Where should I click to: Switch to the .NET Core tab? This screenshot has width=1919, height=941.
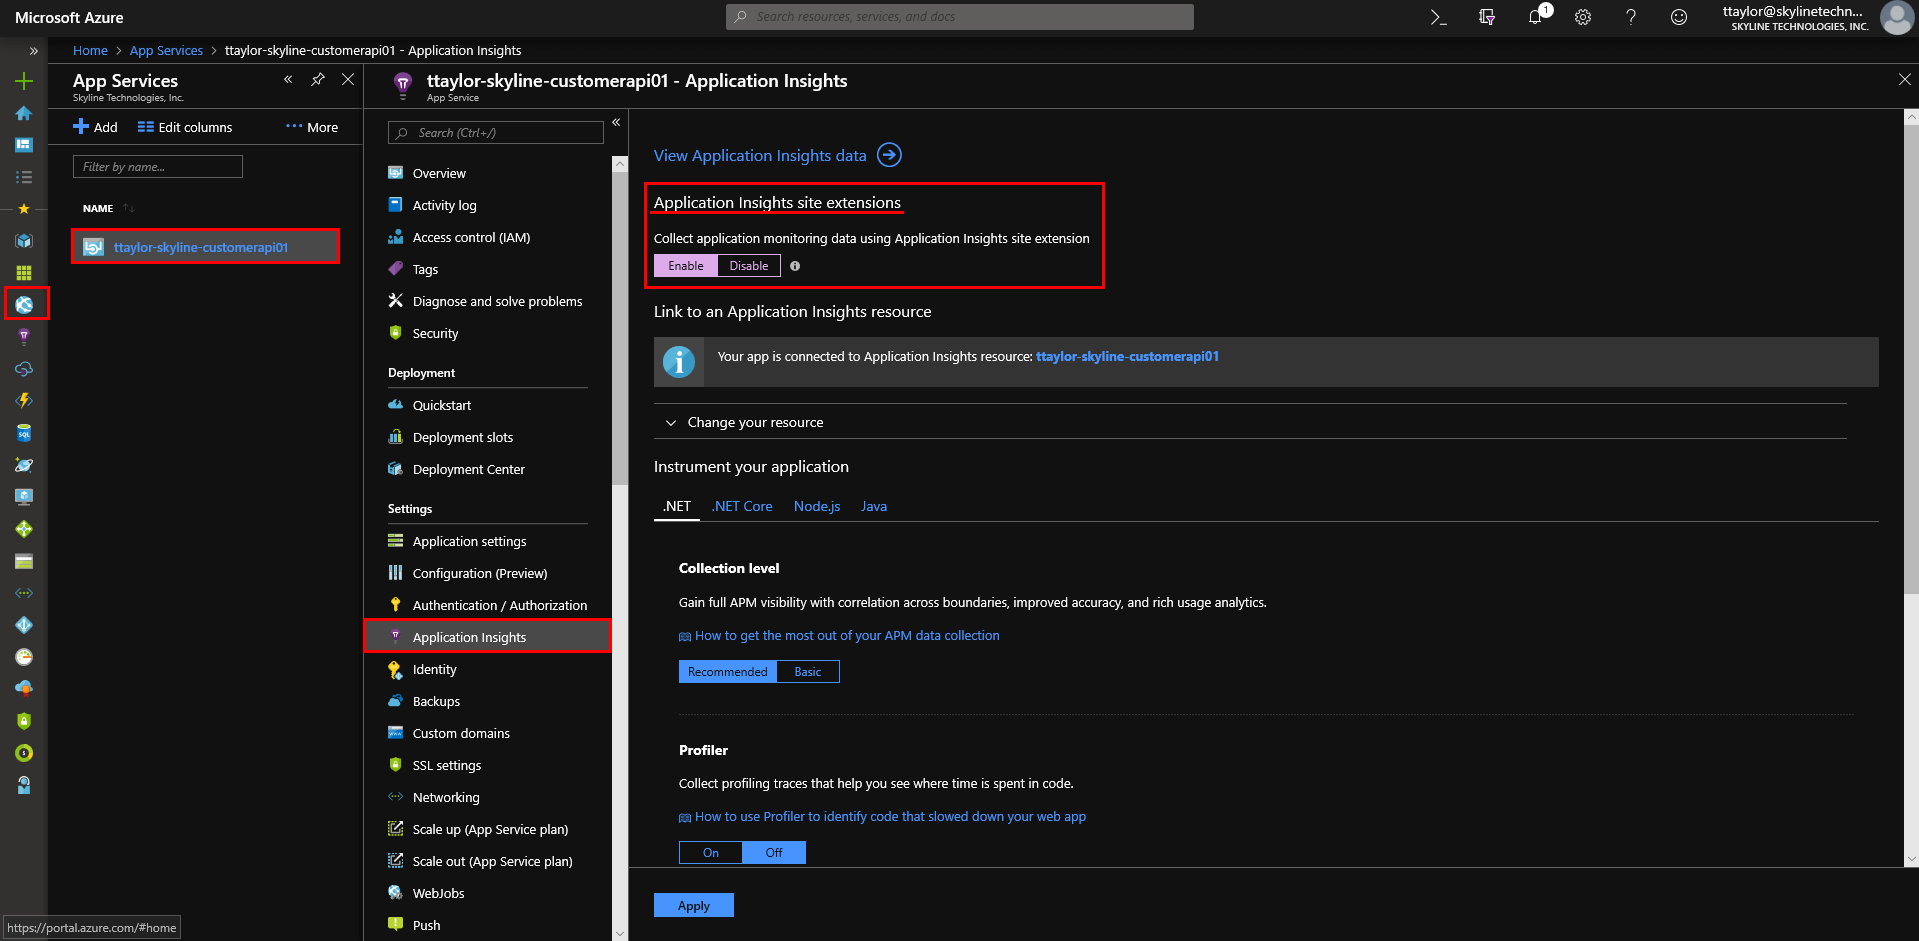[x=742, y=506]
